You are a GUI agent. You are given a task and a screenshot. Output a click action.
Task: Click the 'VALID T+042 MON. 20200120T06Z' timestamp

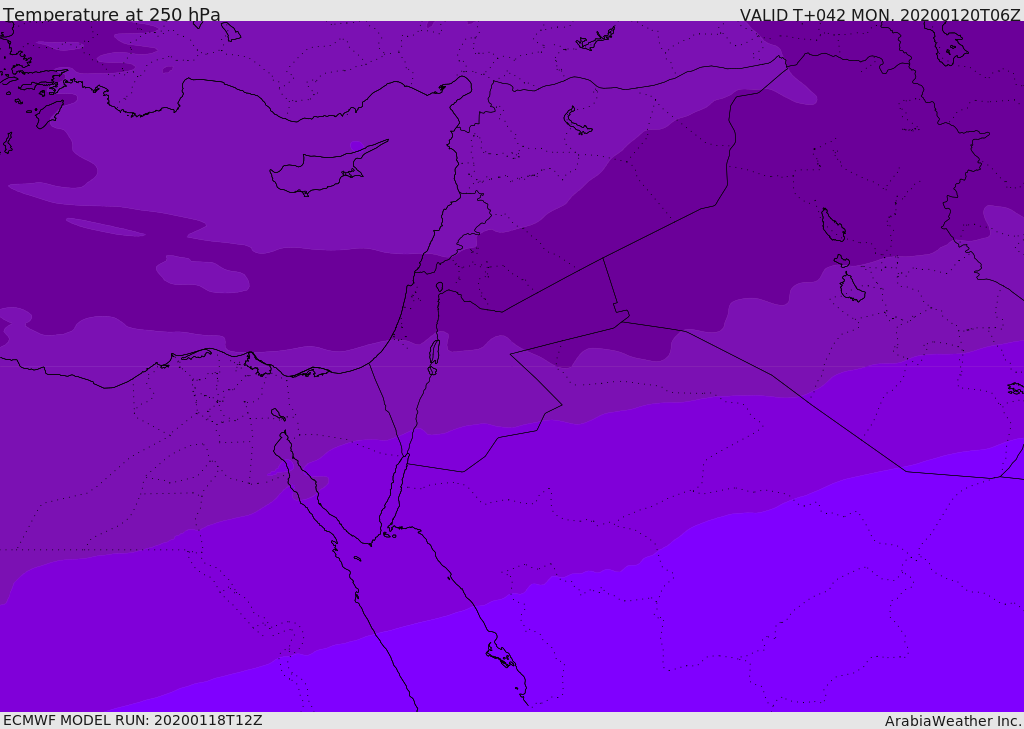[880, 15]
